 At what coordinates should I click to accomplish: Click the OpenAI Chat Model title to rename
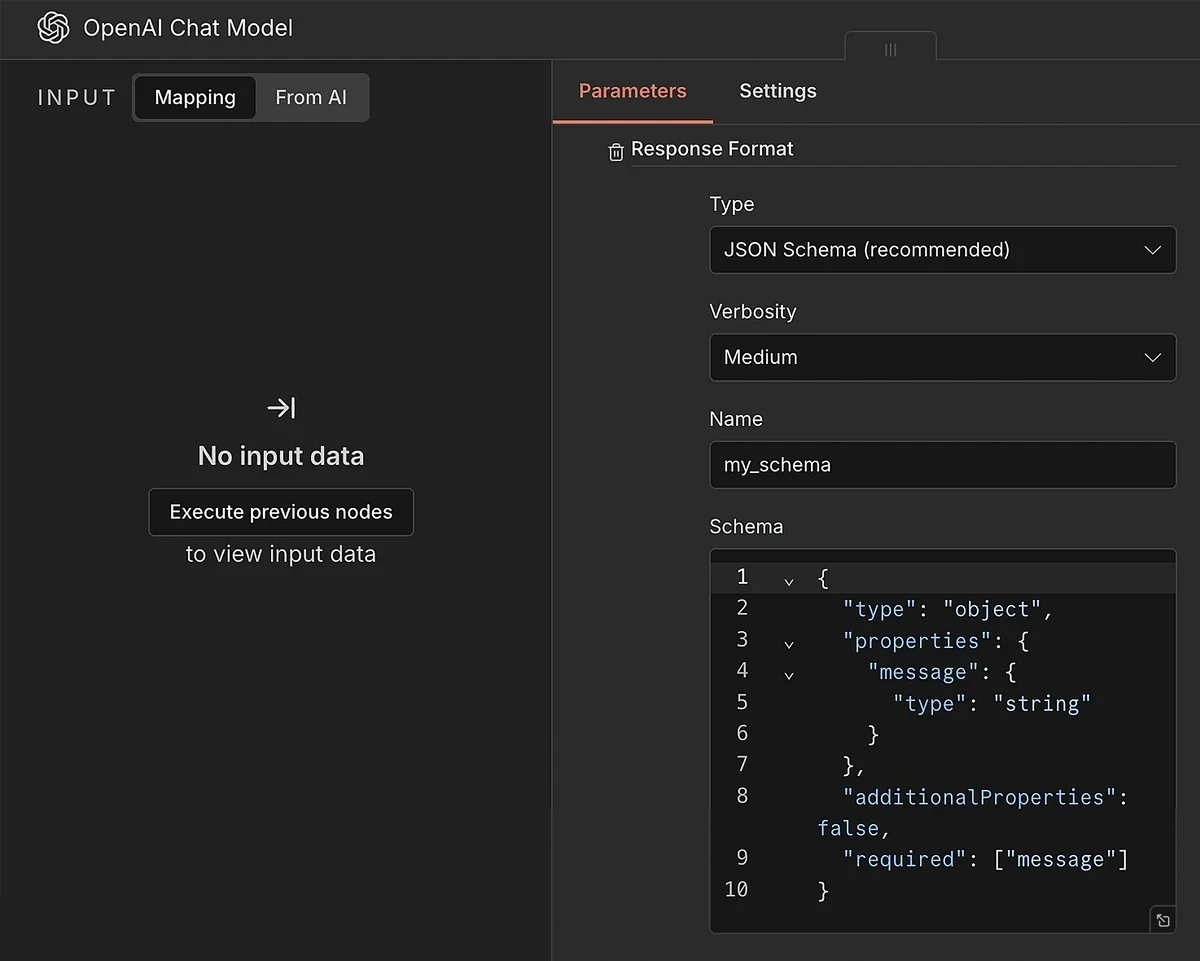[x=187, y=28]
